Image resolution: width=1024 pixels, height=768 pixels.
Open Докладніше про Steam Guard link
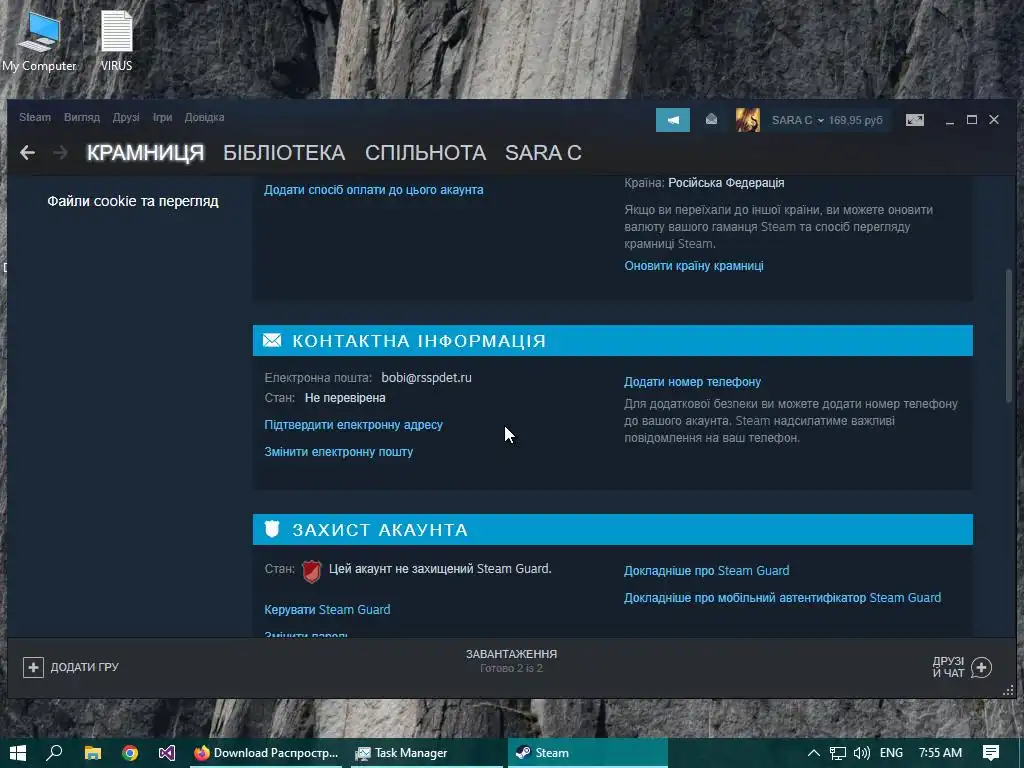tap(707, 571)
